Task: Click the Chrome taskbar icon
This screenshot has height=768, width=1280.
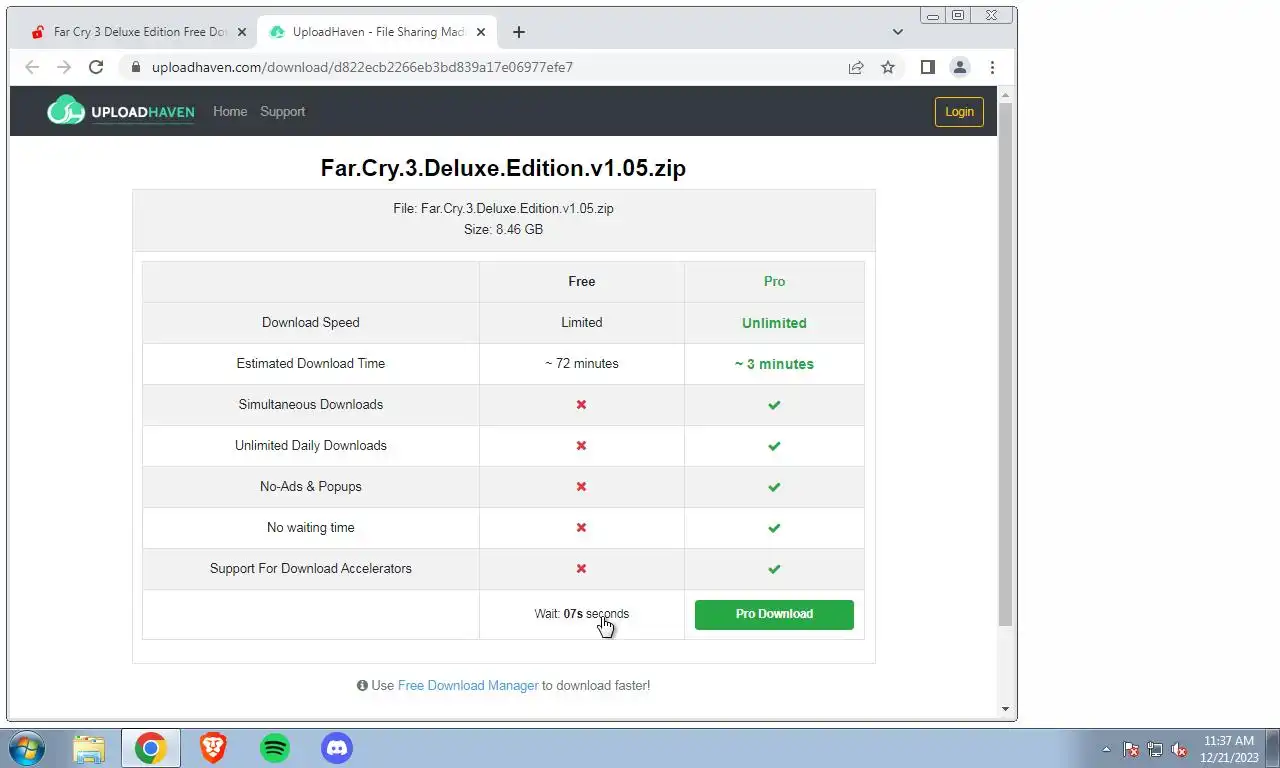Action: 151,748
